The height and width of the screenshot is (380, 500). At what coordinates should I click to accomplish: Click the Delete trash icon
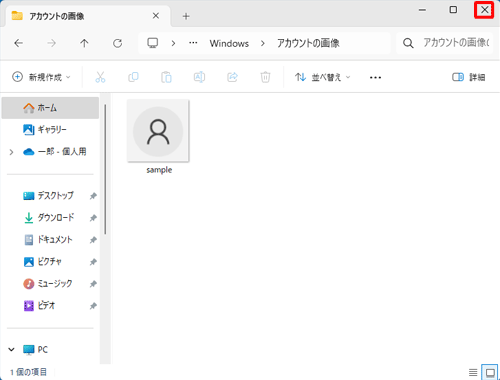click(x=265, y=77)
